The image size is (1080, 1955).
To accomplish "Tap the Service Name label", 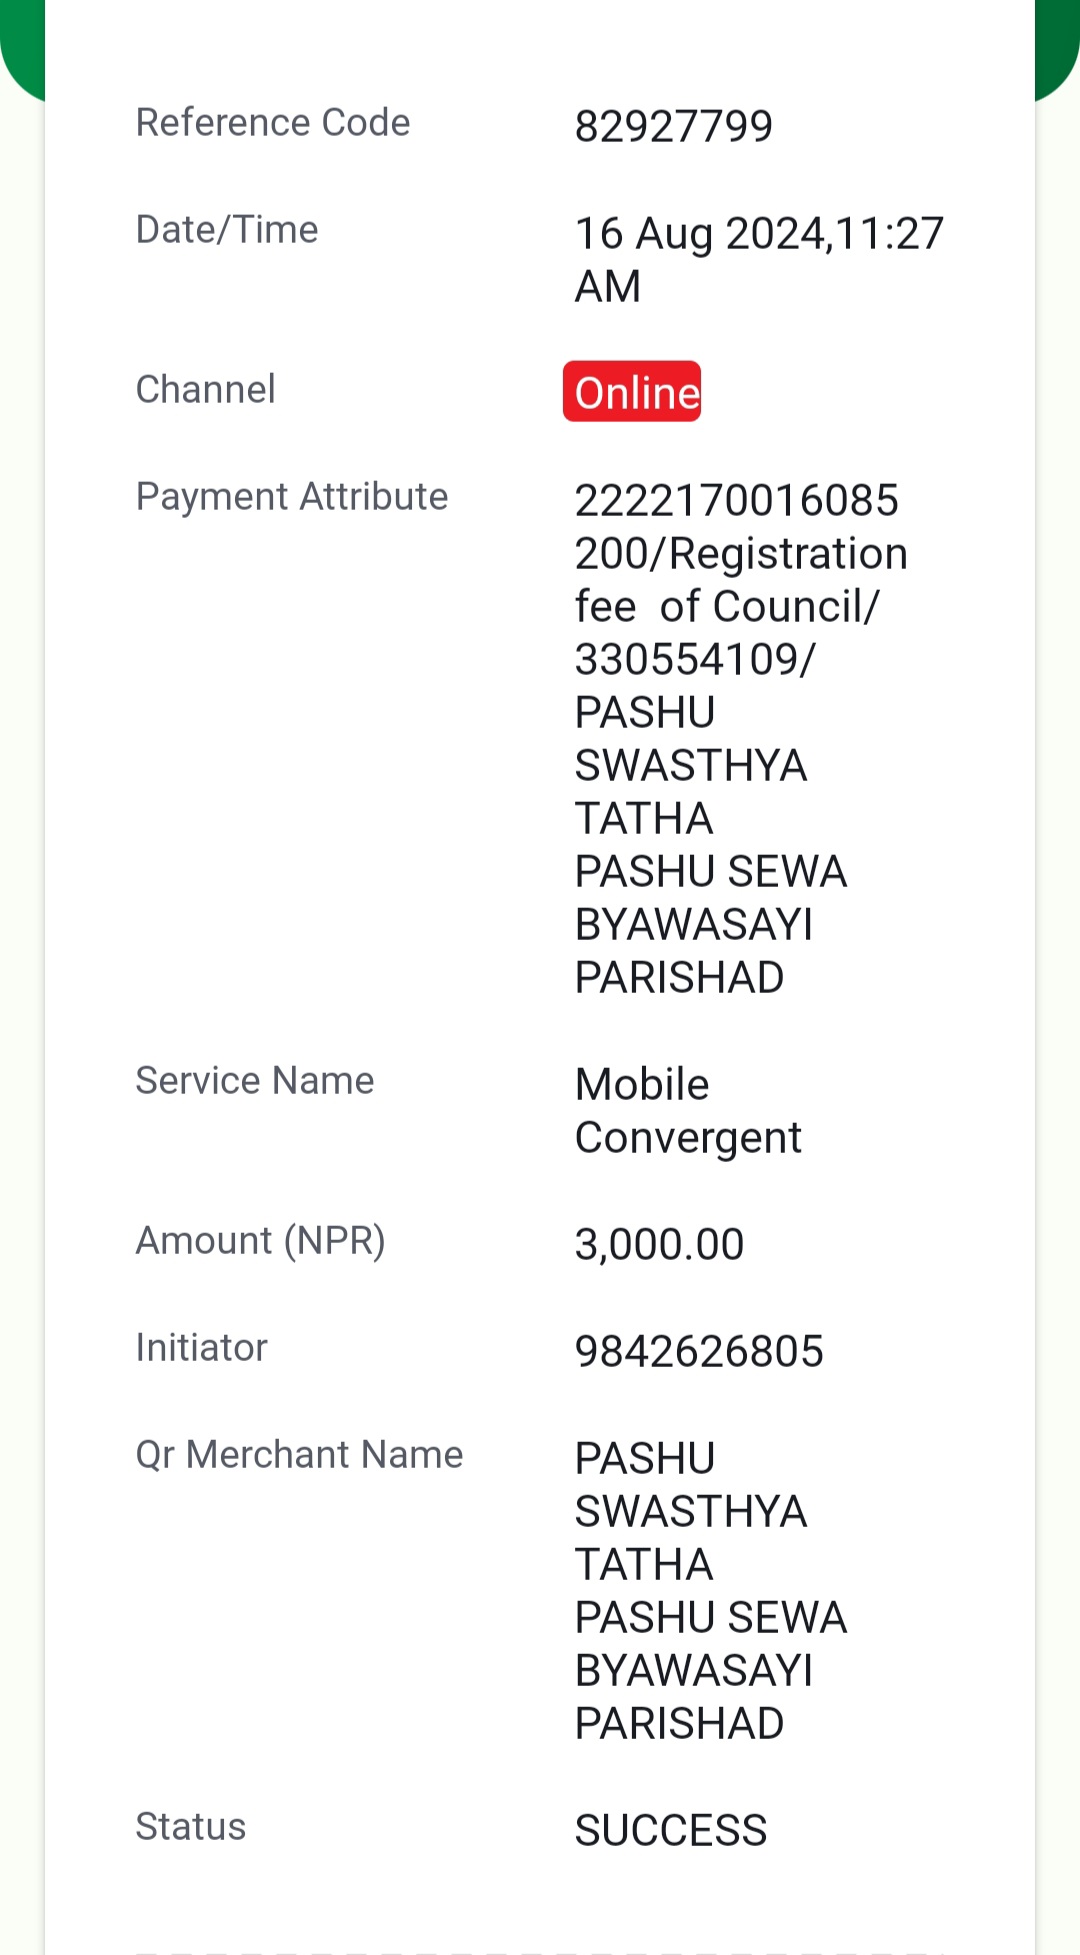I will coord(255,1080).
